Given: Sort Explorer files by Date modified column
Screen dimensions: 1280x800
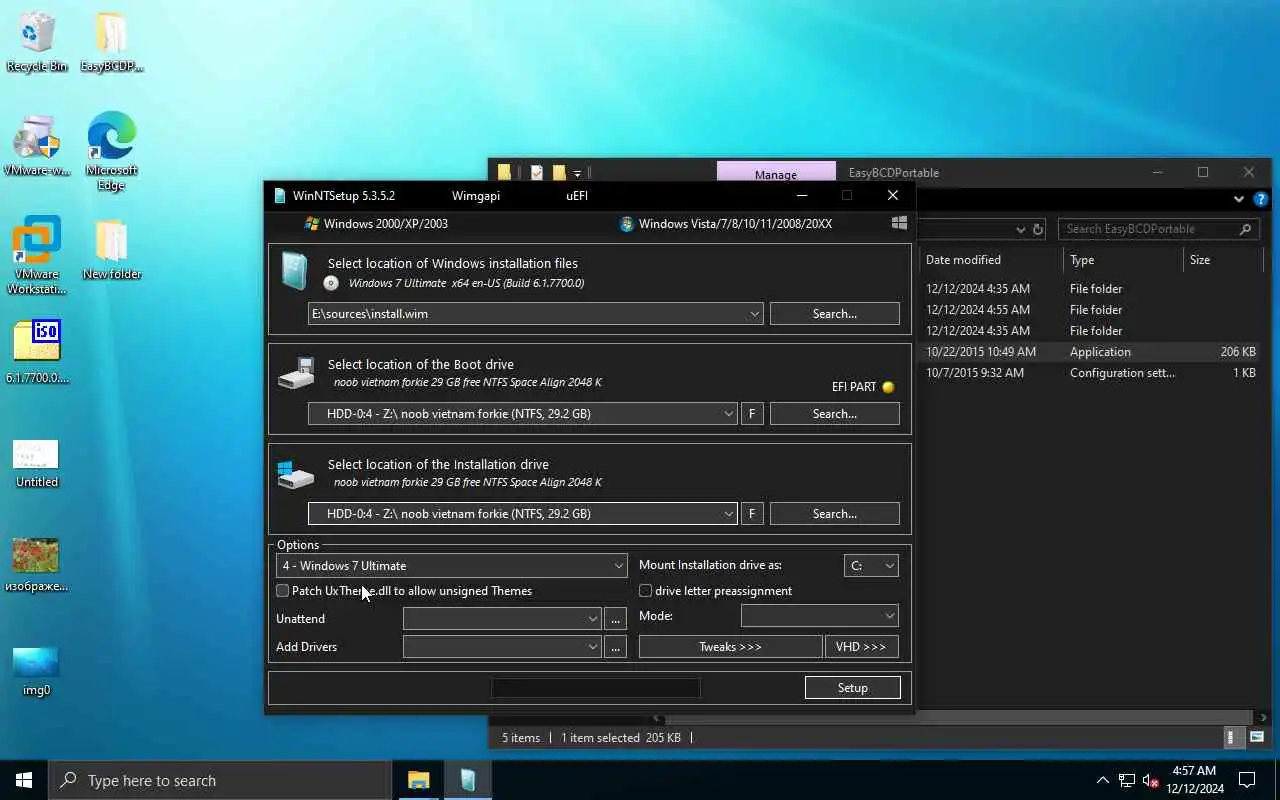Looking at the screenshot, I should (990, 260).
